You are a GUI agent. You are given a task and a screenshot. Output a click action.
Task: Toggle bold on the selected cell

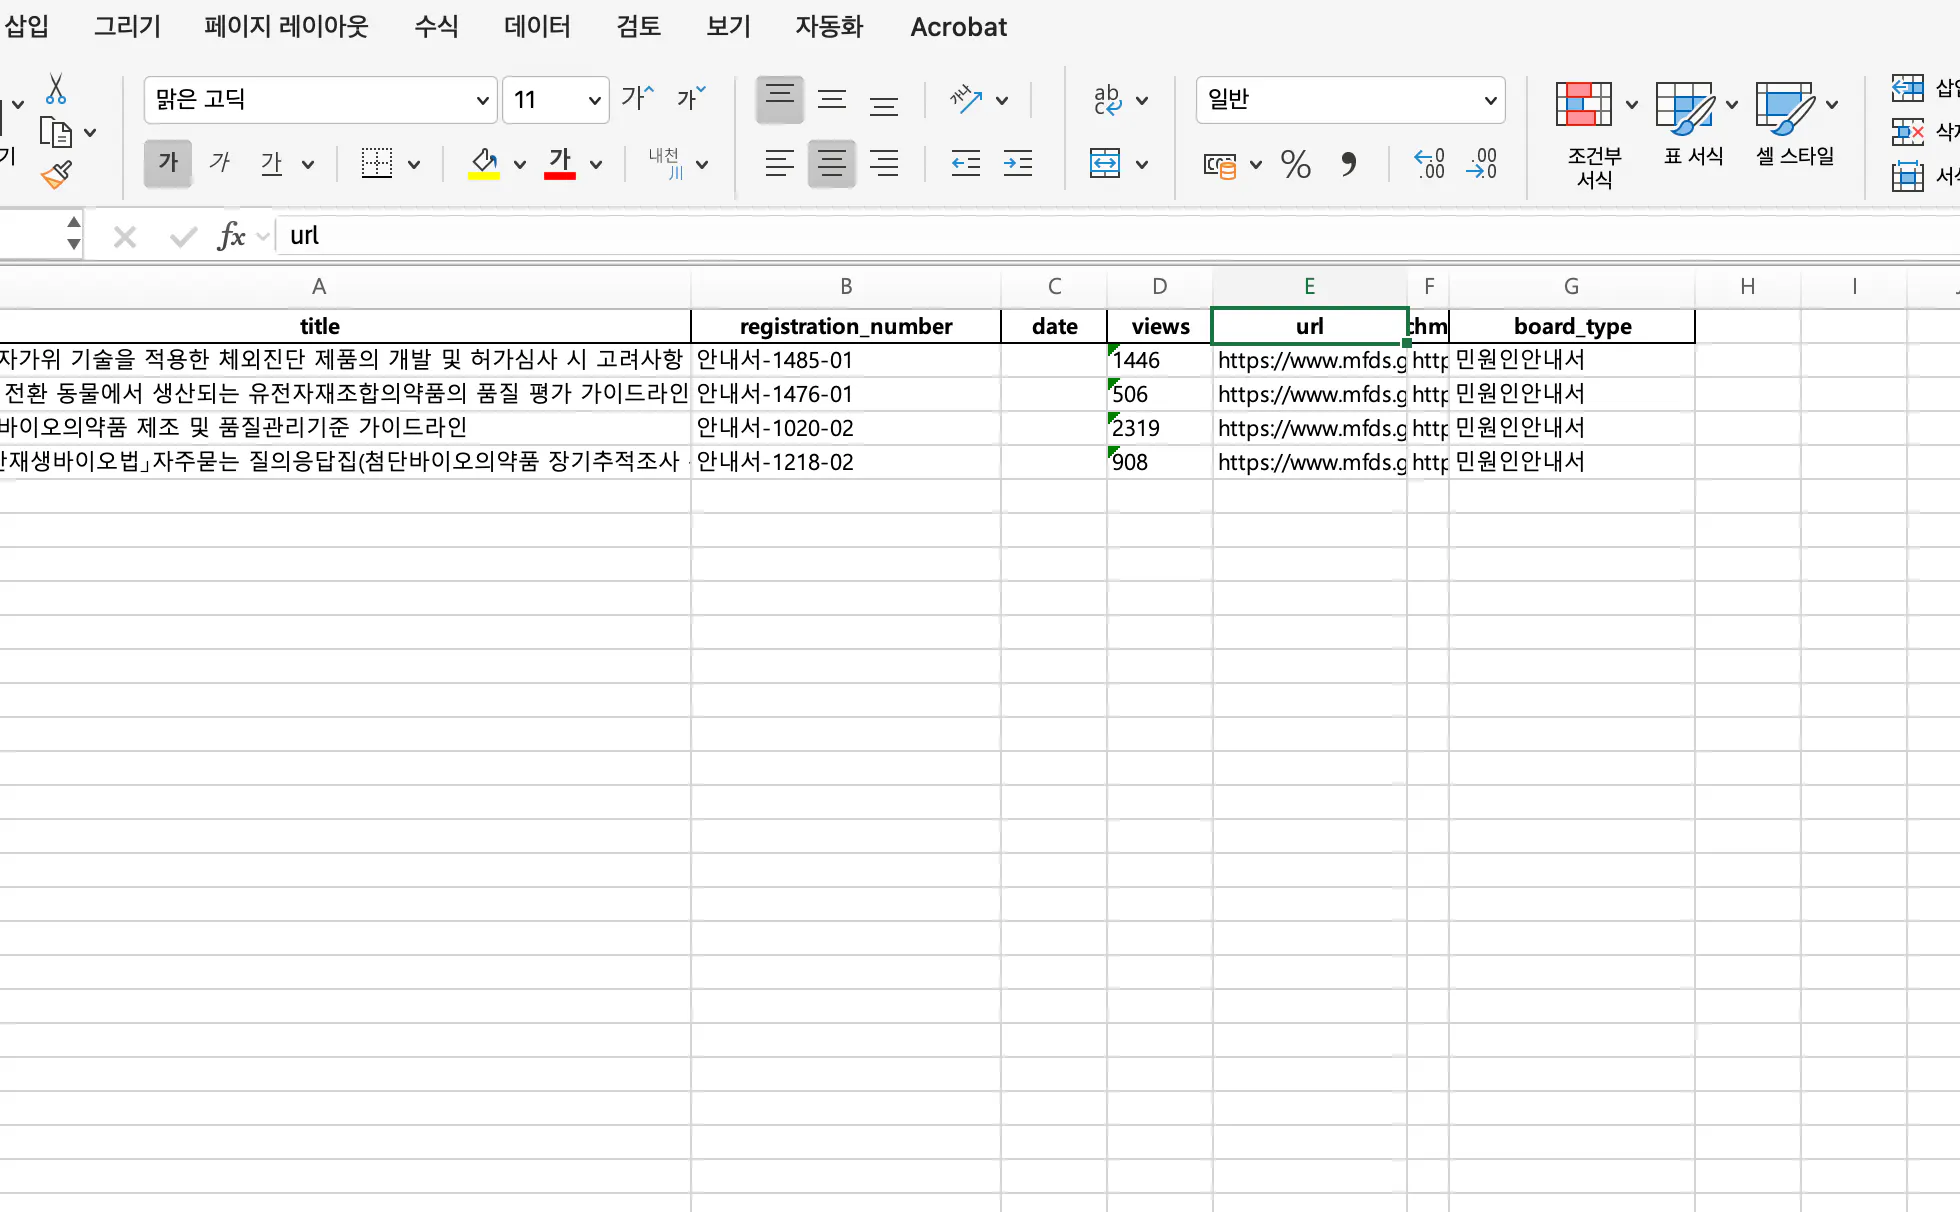click(167, 163)
